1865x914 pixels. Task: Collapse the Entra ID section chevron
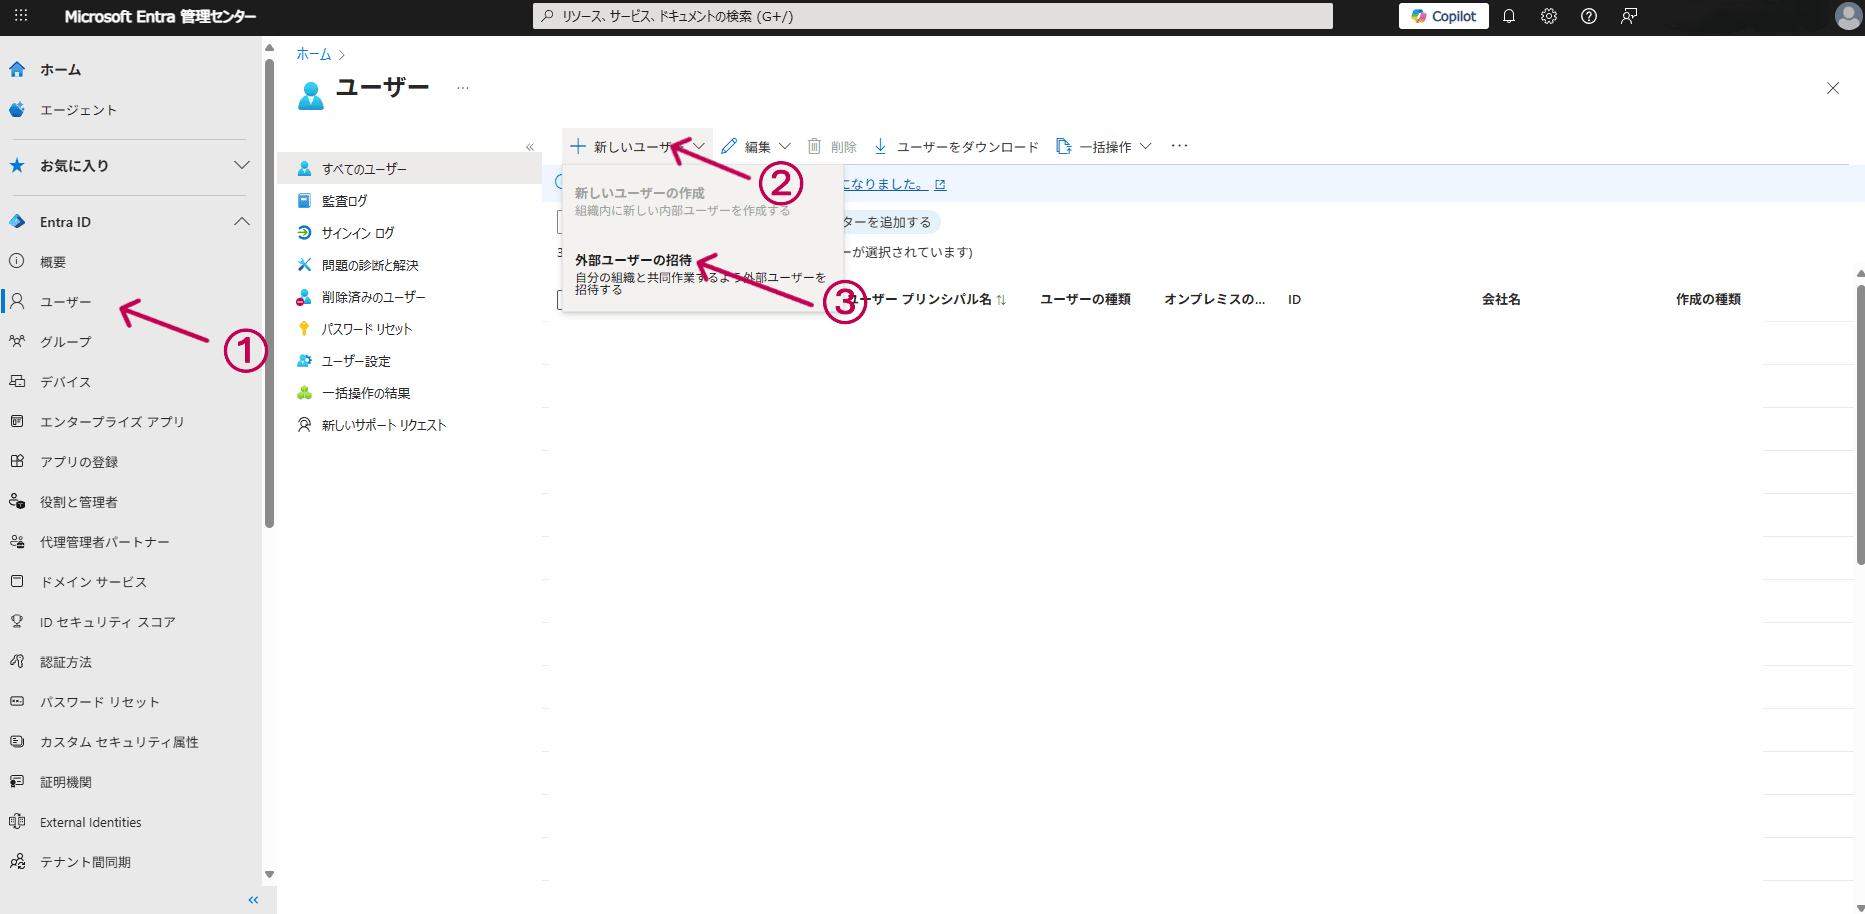(241, 221)
